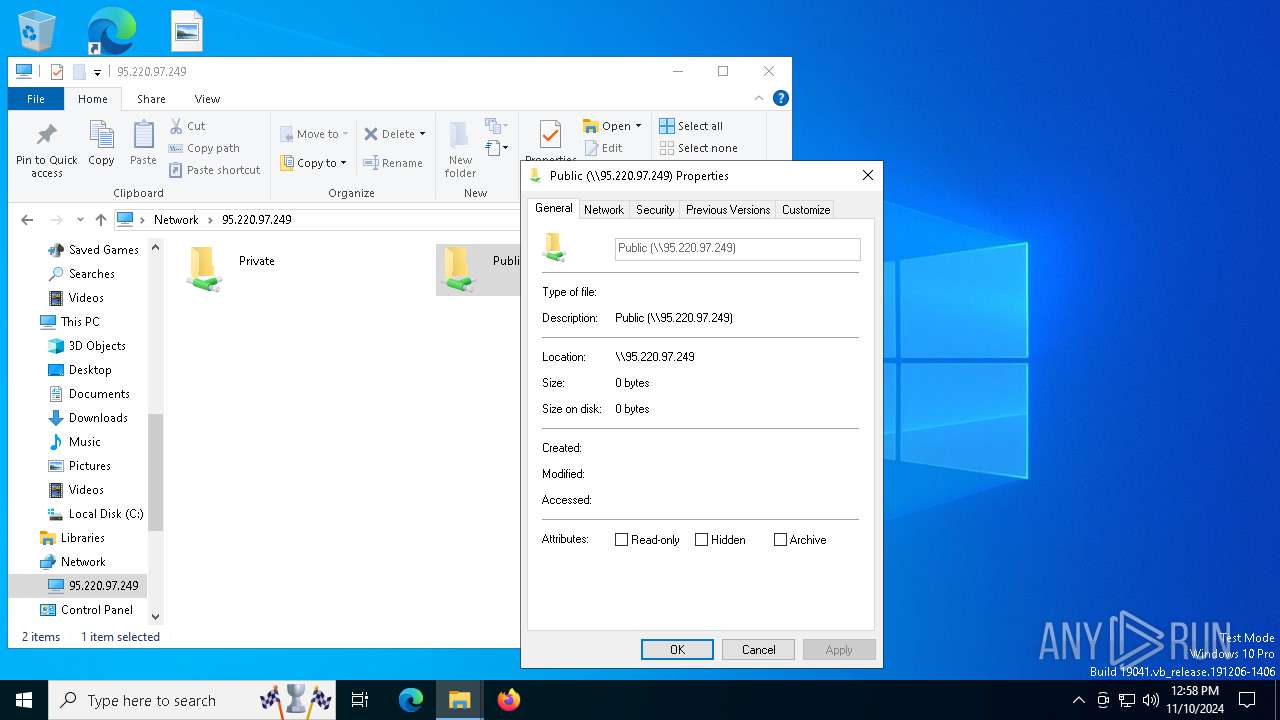This screenshot has width=1280, height=720.
Task: Click Copy path in Clipboard group
Action: (x=204, y=148)
